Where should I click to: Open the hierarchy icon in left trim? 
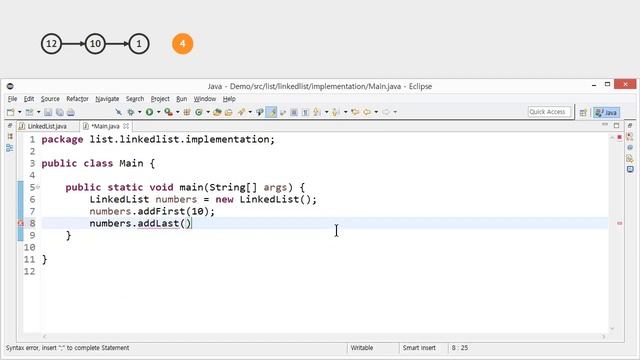[10, 148]
